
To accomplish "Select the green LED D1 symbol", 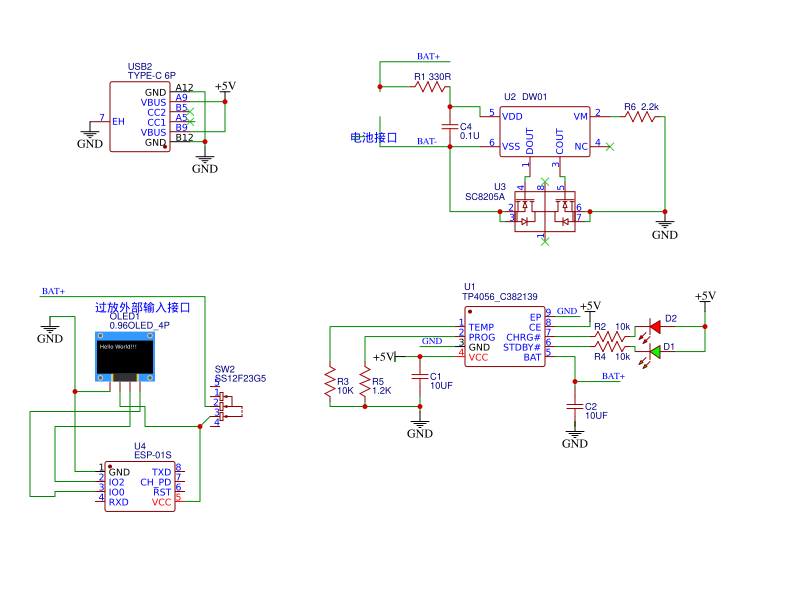I will (655, 352).
